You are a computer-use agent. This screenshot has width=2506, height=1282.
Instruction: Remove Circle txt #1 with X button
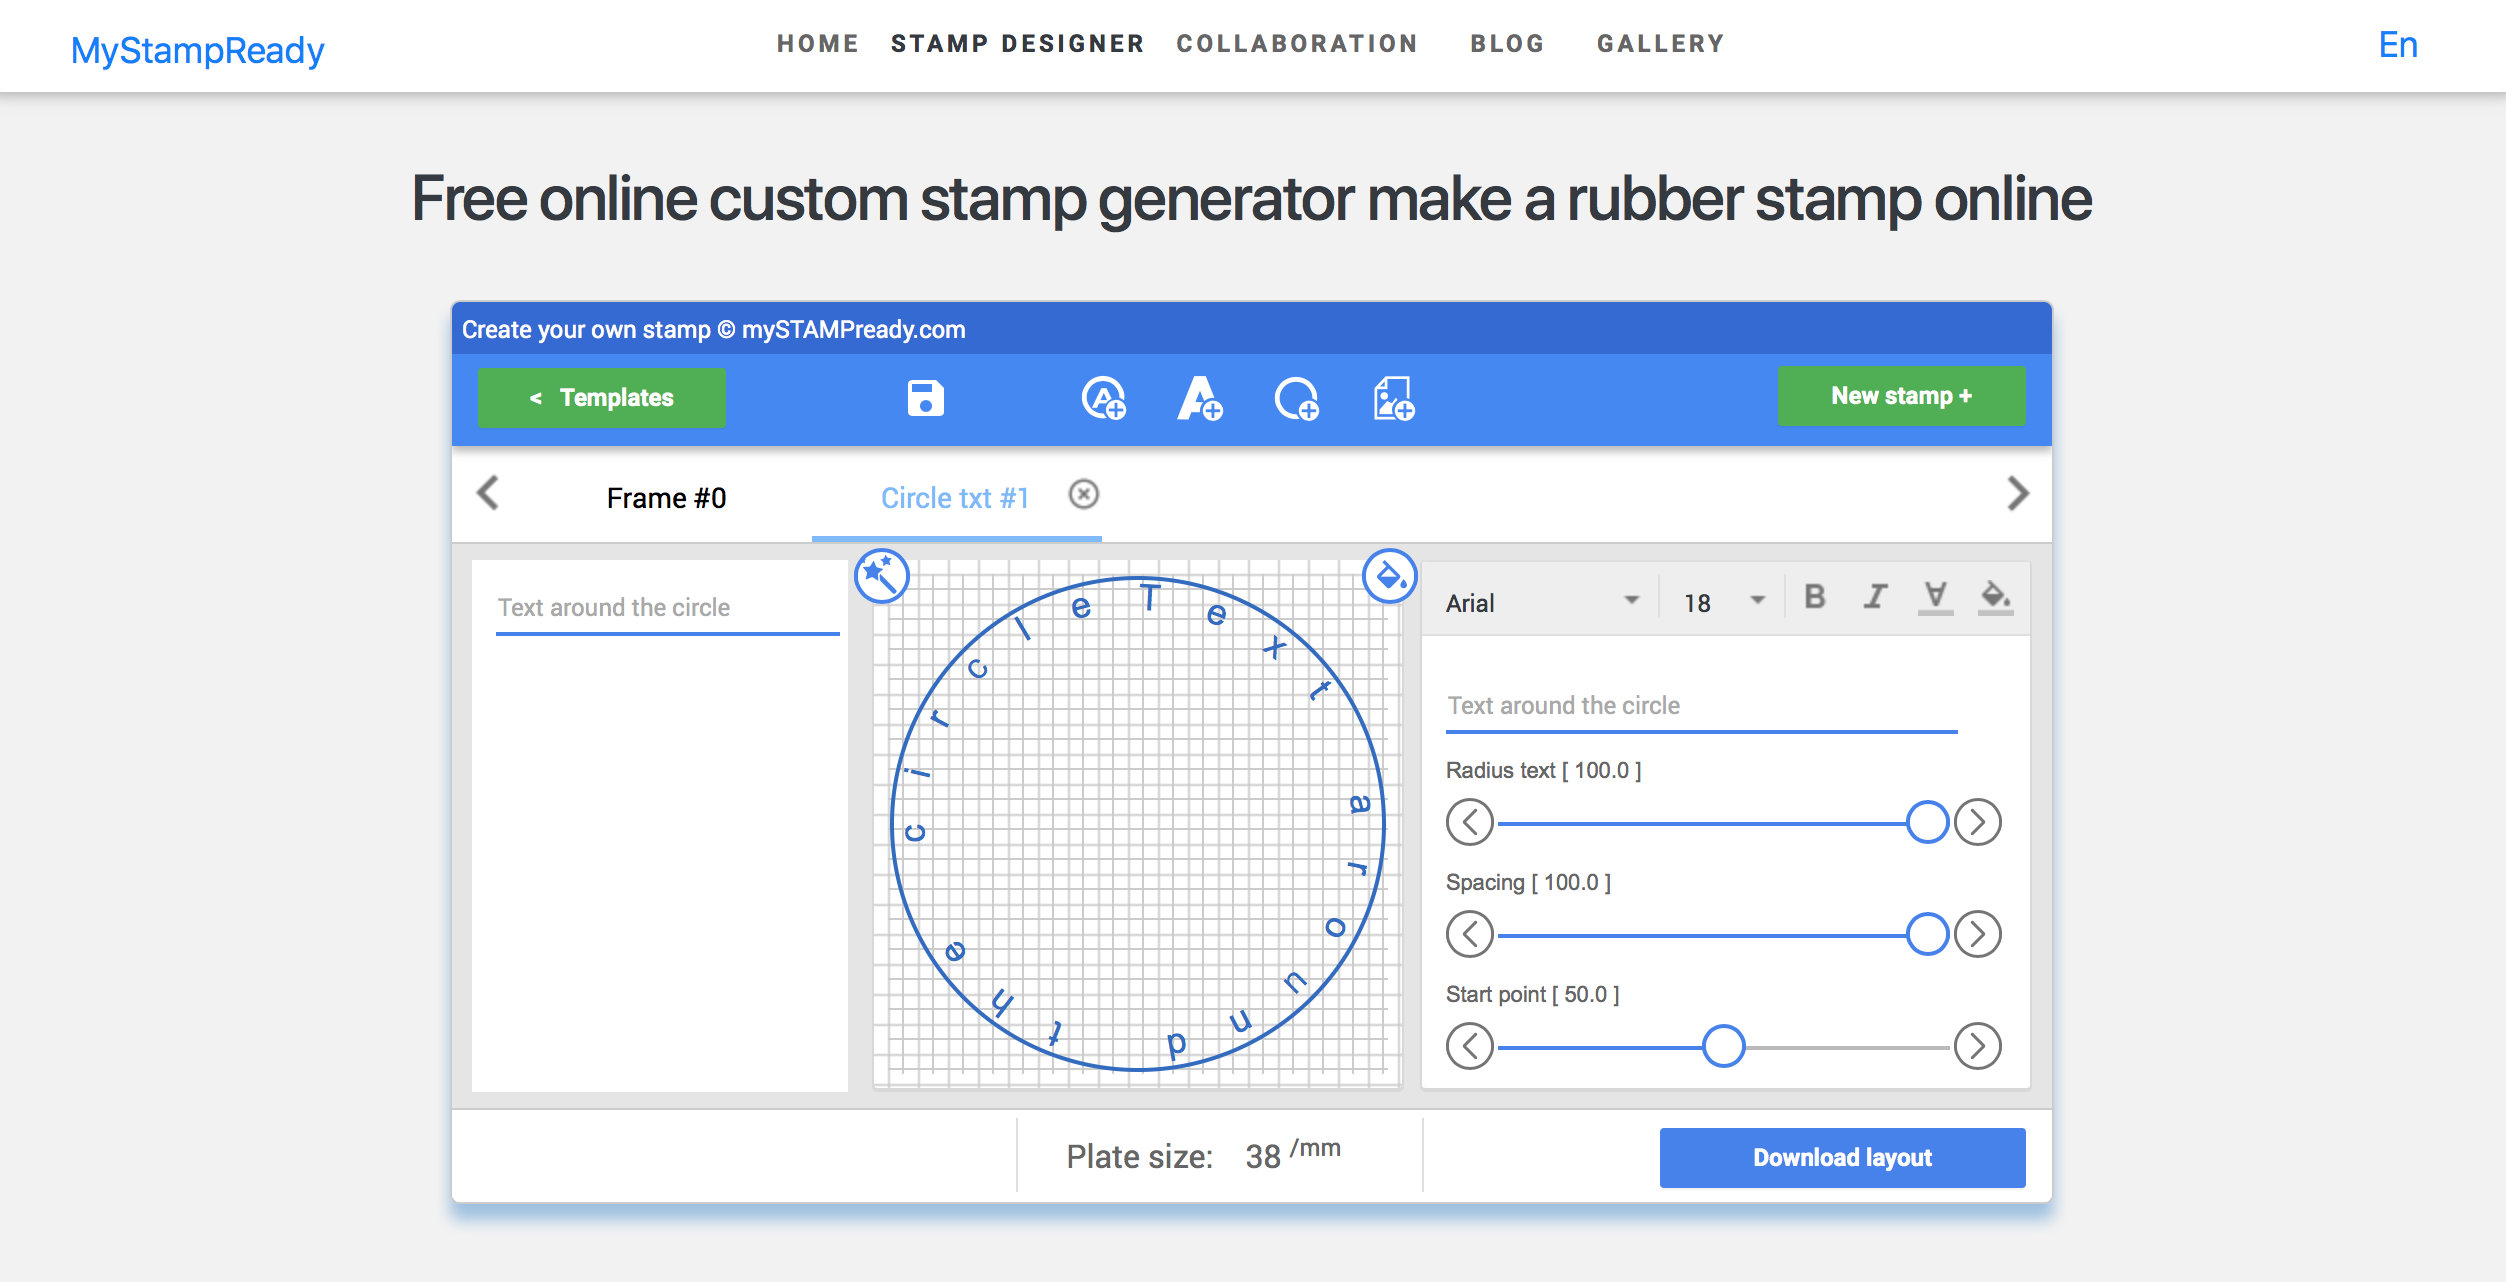[x=1084, y=494]
